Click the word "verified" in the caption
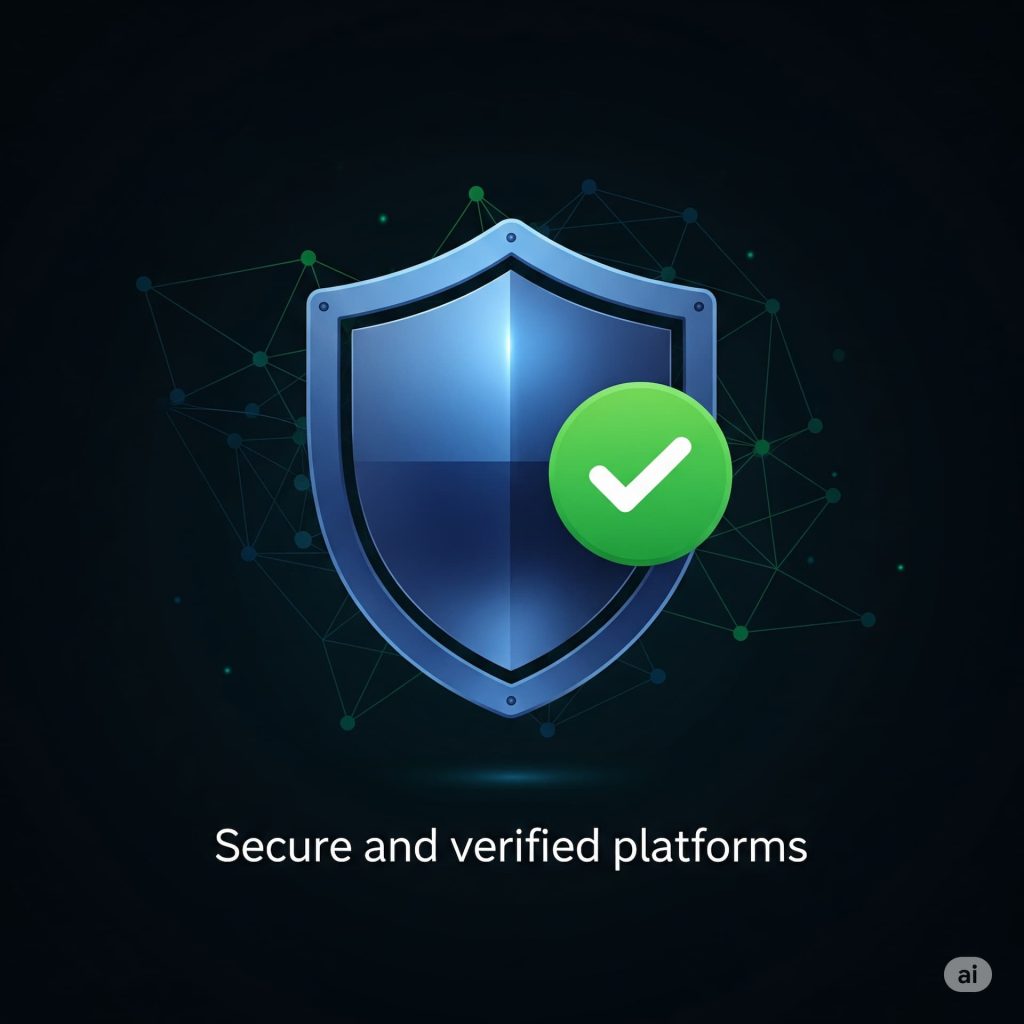The image size is (1024, 1024). [x=524, y=846]
